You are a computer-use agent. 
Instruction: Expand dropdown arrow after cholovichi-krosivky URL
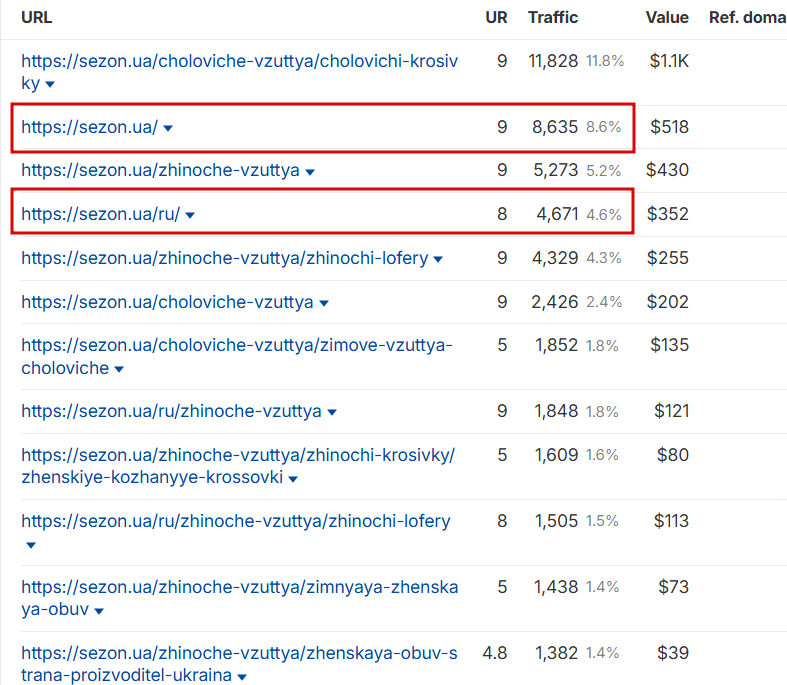pos(50,84)
